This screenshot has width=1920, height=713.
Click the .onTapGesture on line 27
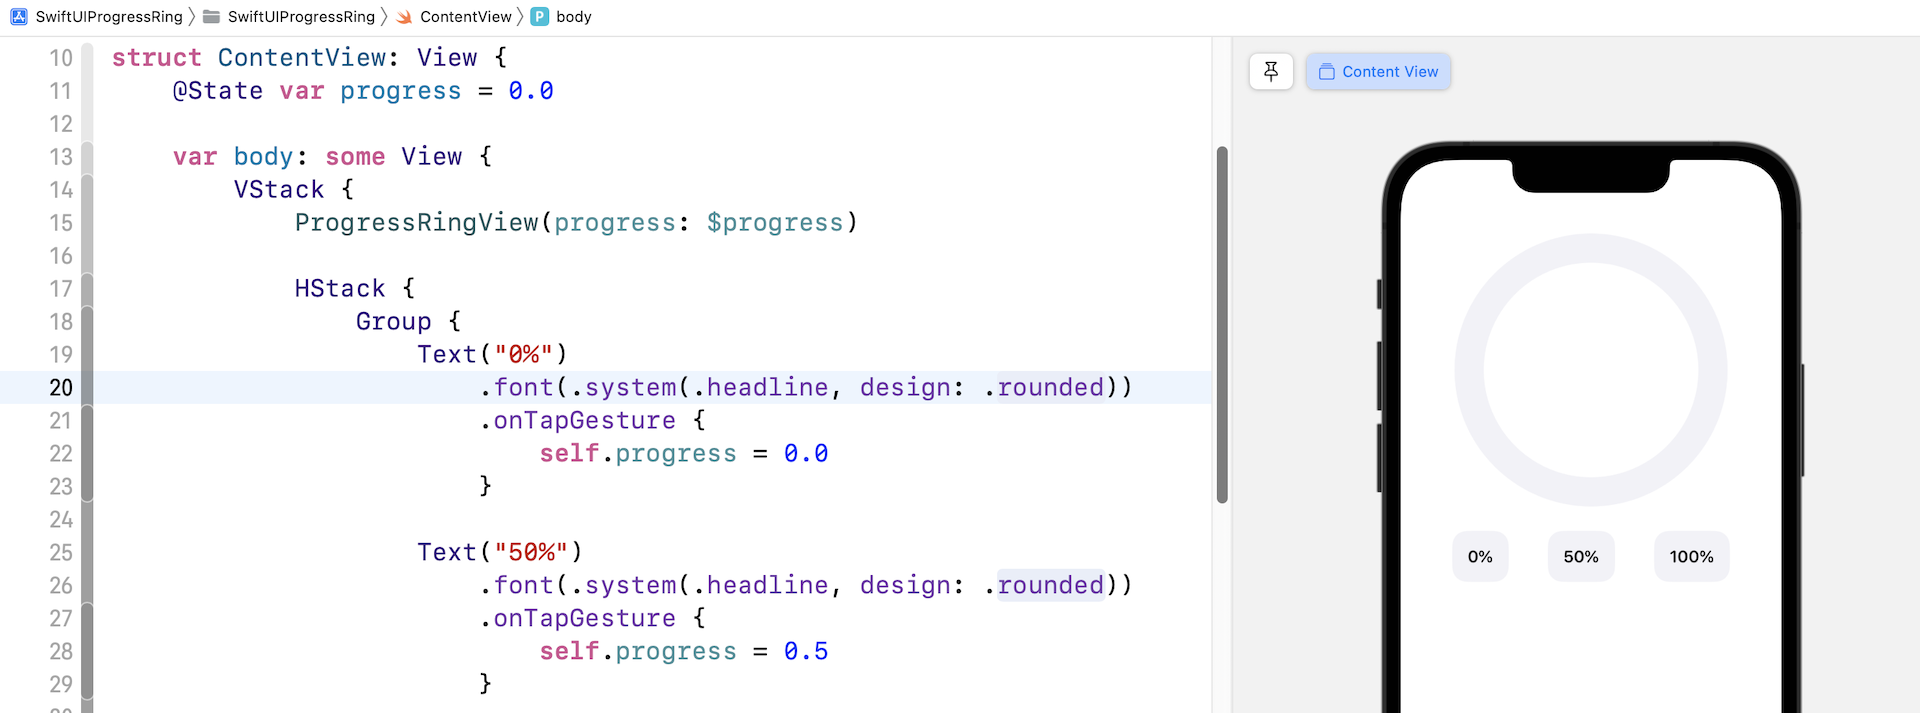[578, 619]
